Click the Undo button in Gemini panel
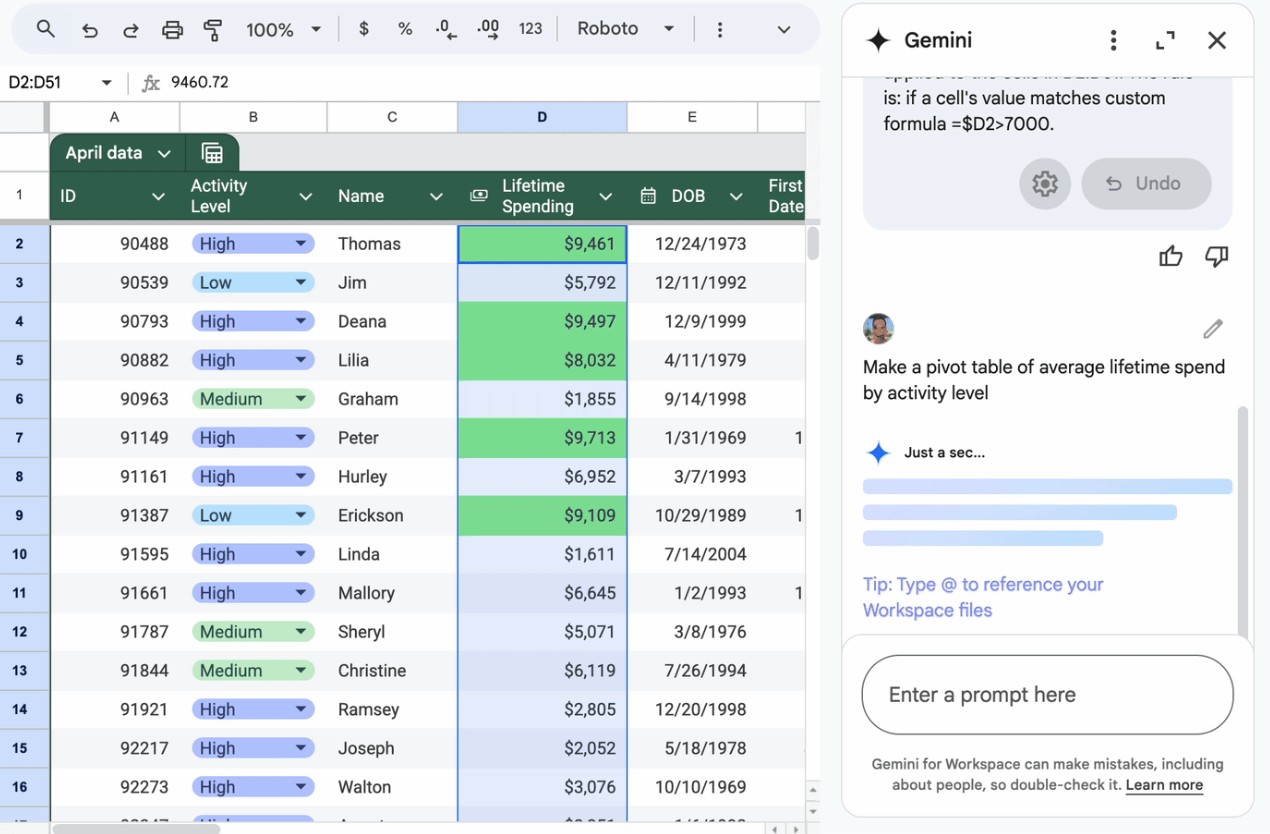 1146,184
